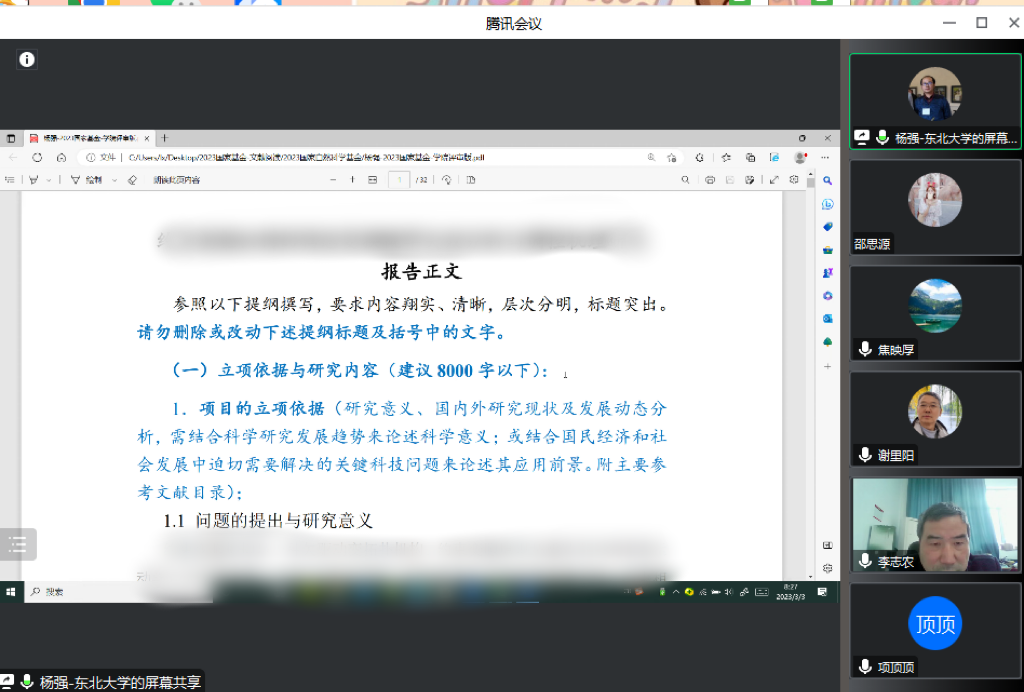
Task: Show hidden system tray icons chevron
Action: point(676,592)
